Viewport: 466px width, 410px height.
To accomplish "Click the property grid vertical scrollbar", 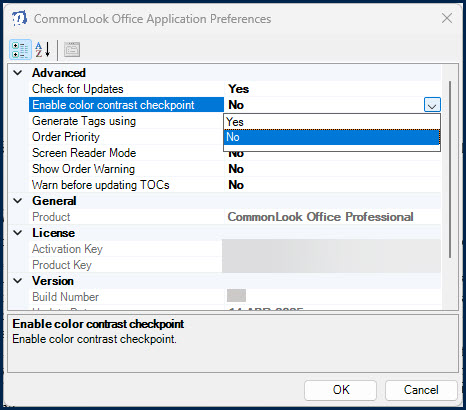I will pyautogui.click(x=450, y=169).
